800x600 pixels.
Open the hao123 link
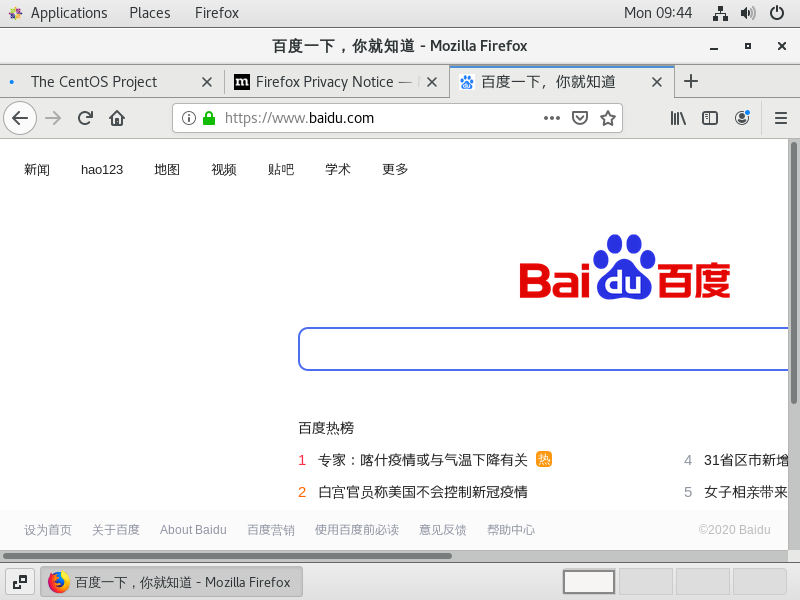pos(102,169)
